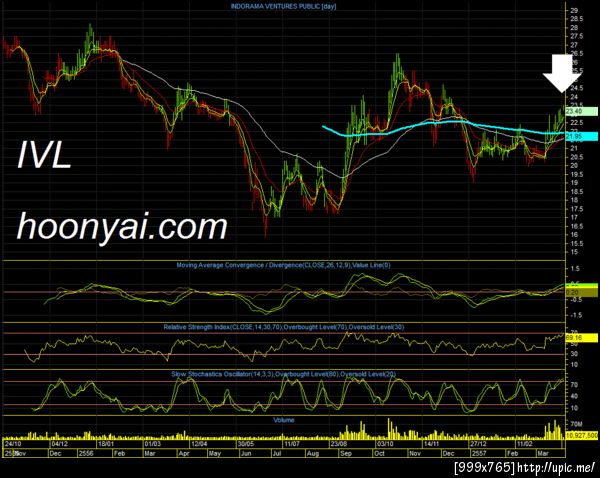Click the 11/02 date label
This screenshot has height=478, width=600.
524,444
